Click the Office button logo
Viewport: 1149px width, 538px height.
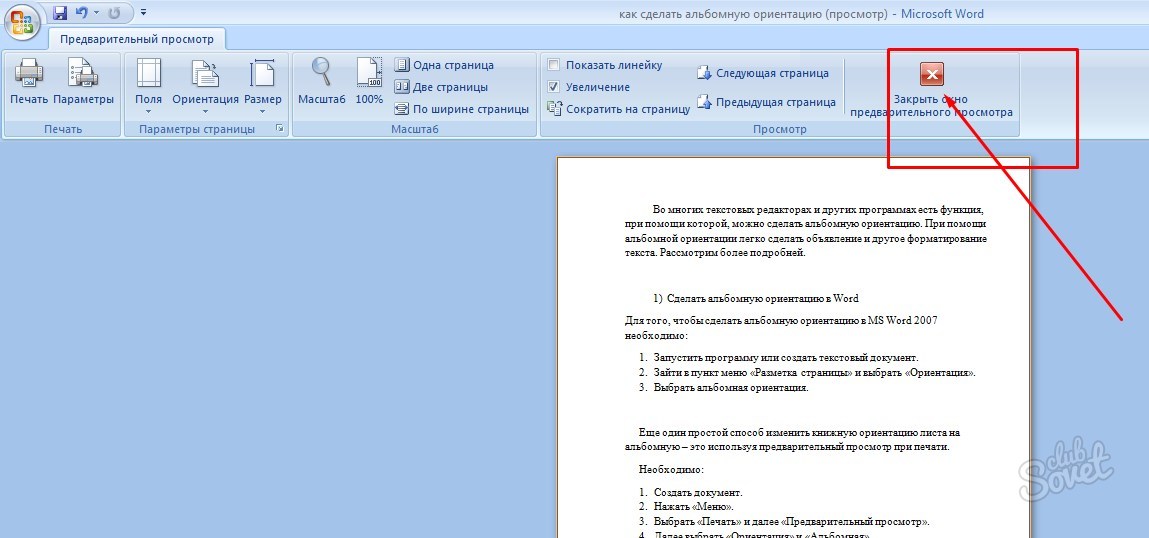21,21
